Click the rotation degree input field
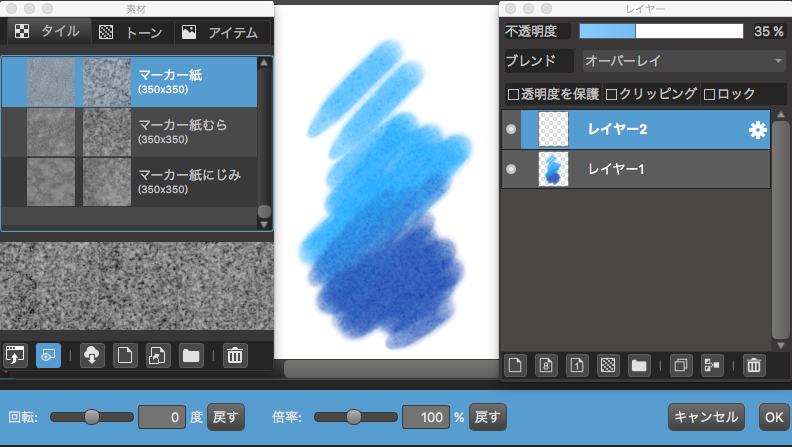Screen dimensions: 792x447 tap(162, 417)
